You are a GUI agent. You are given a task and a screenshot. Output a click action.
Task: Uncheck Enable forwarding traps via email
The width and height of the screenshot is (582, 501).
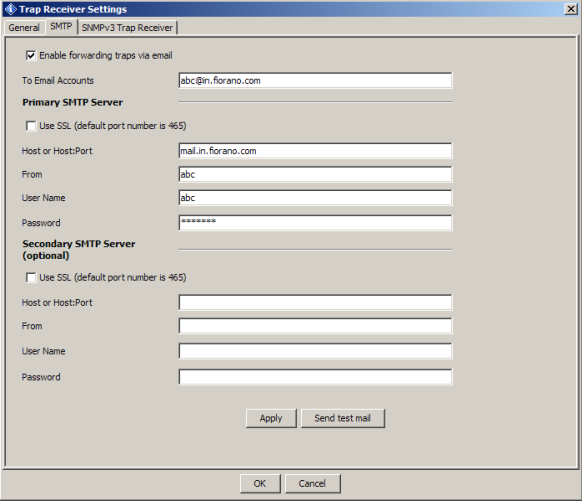31,56
